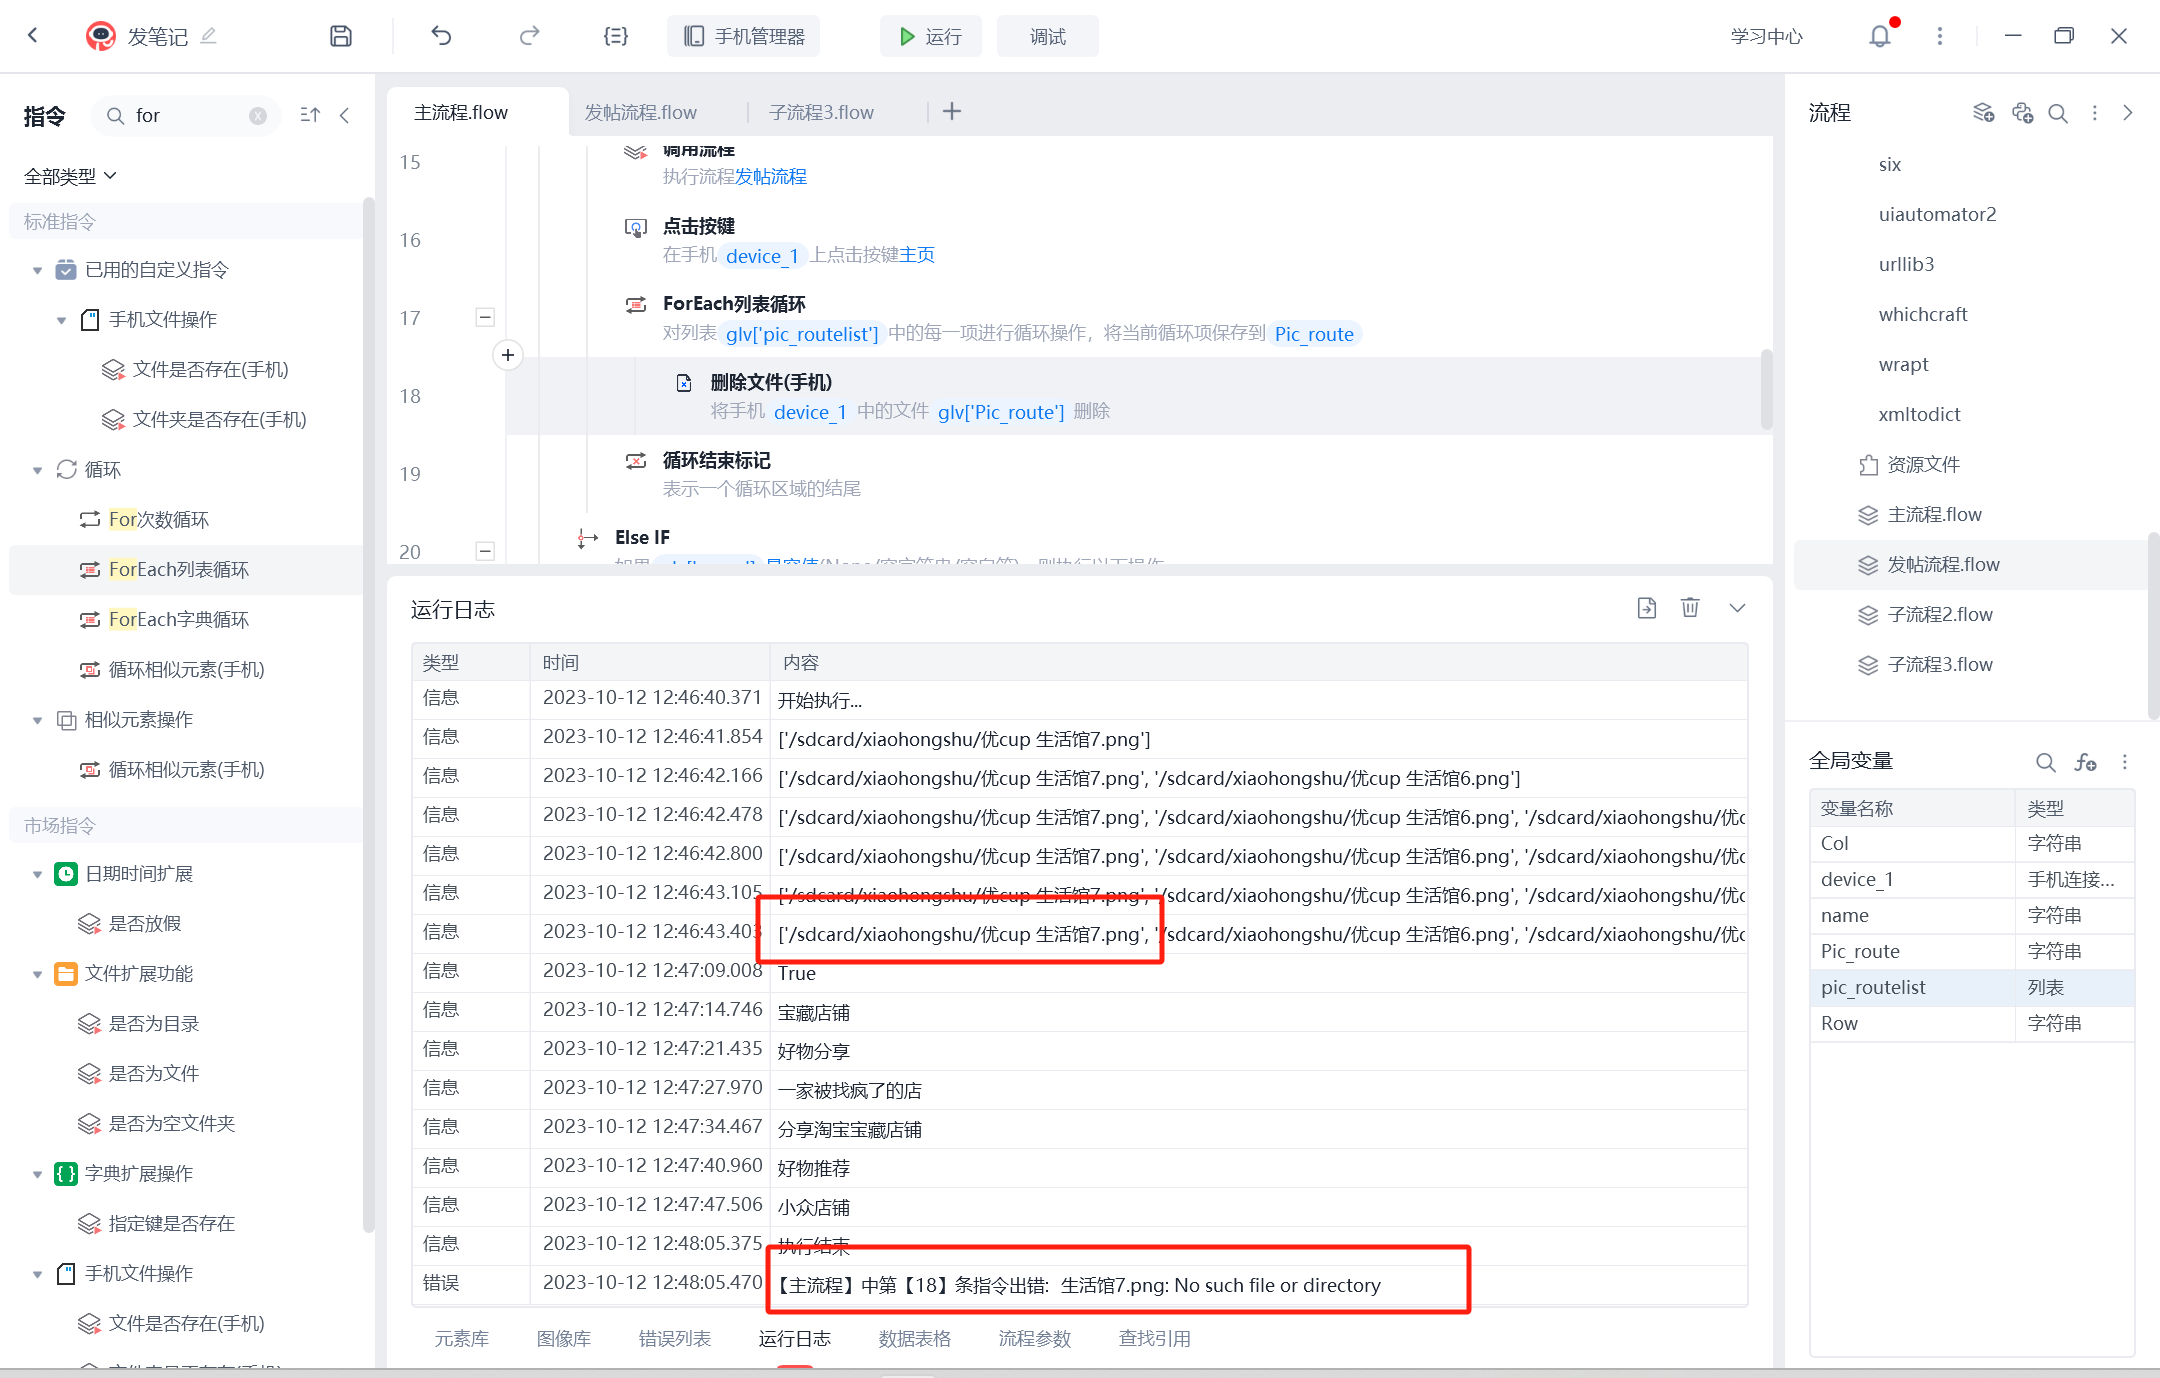Viewport: 2160px width, 1378px height.
Task: Collapse the Else IF block at line 20
Action: pos(485,551)
